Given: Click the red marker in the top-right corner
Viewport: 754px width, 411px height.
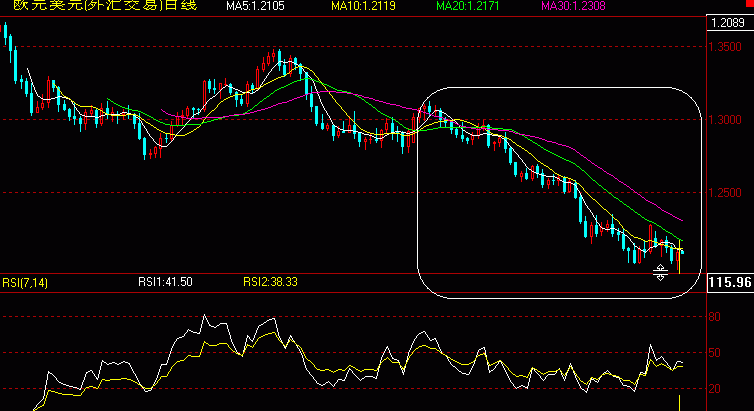Looking at the screenshot, I should coord(750,3).
